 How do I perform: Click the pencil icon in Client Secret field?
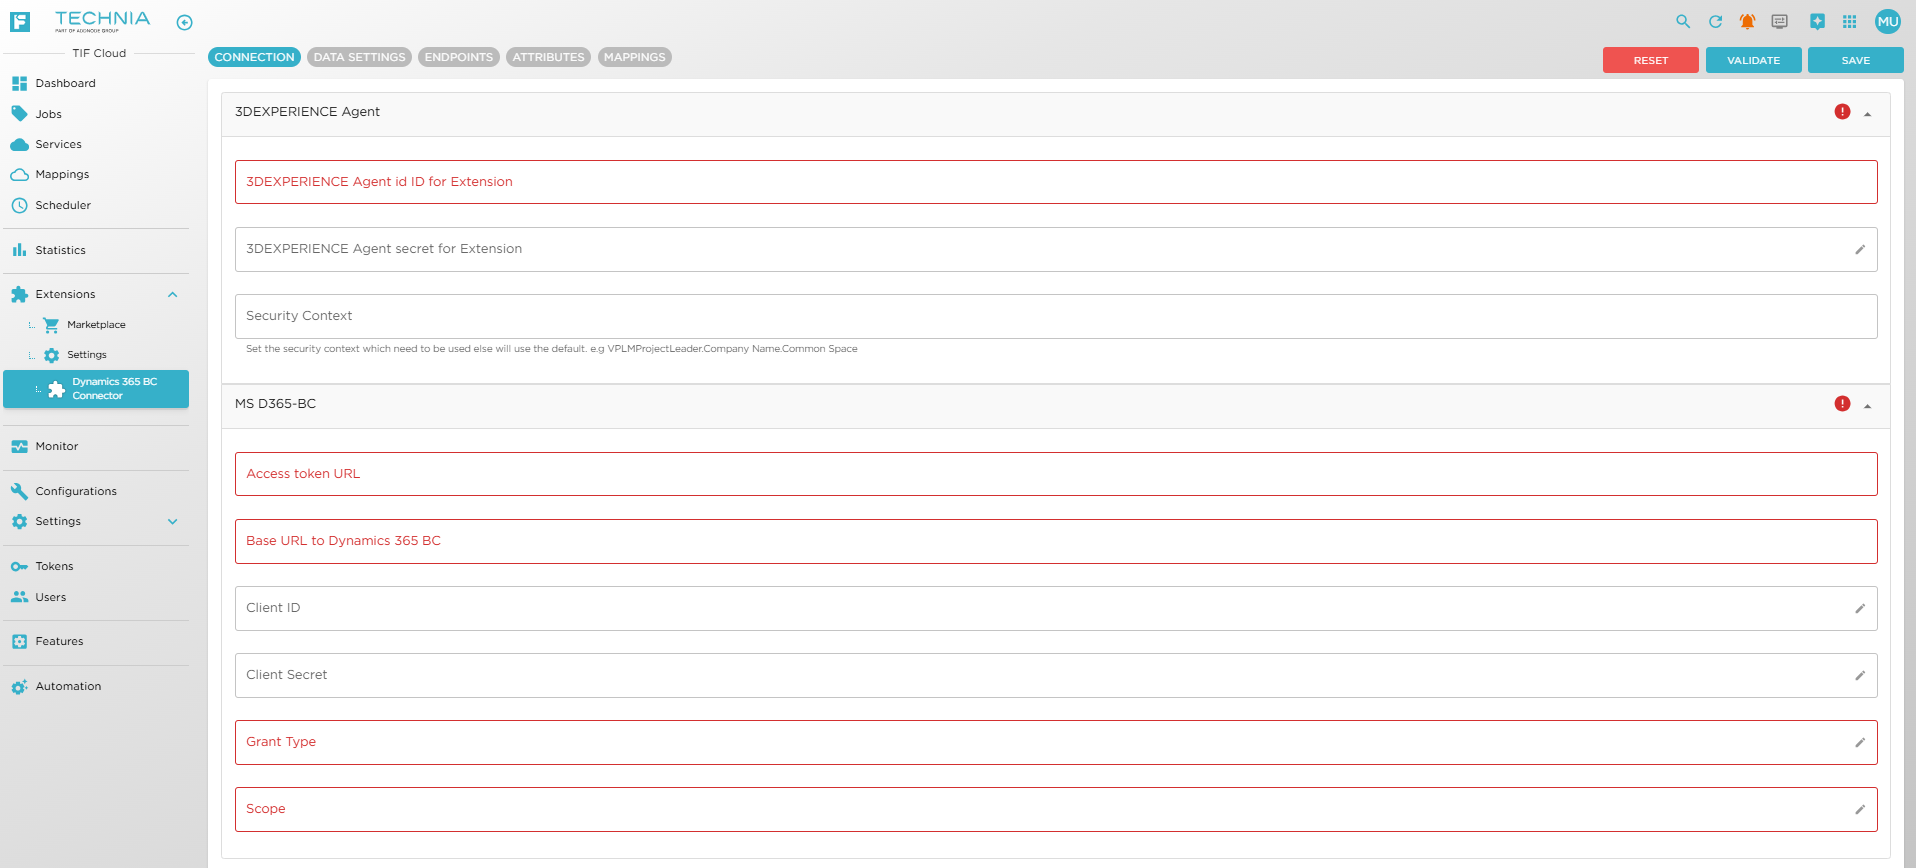pyautogui.click(x=1860, y=676)
